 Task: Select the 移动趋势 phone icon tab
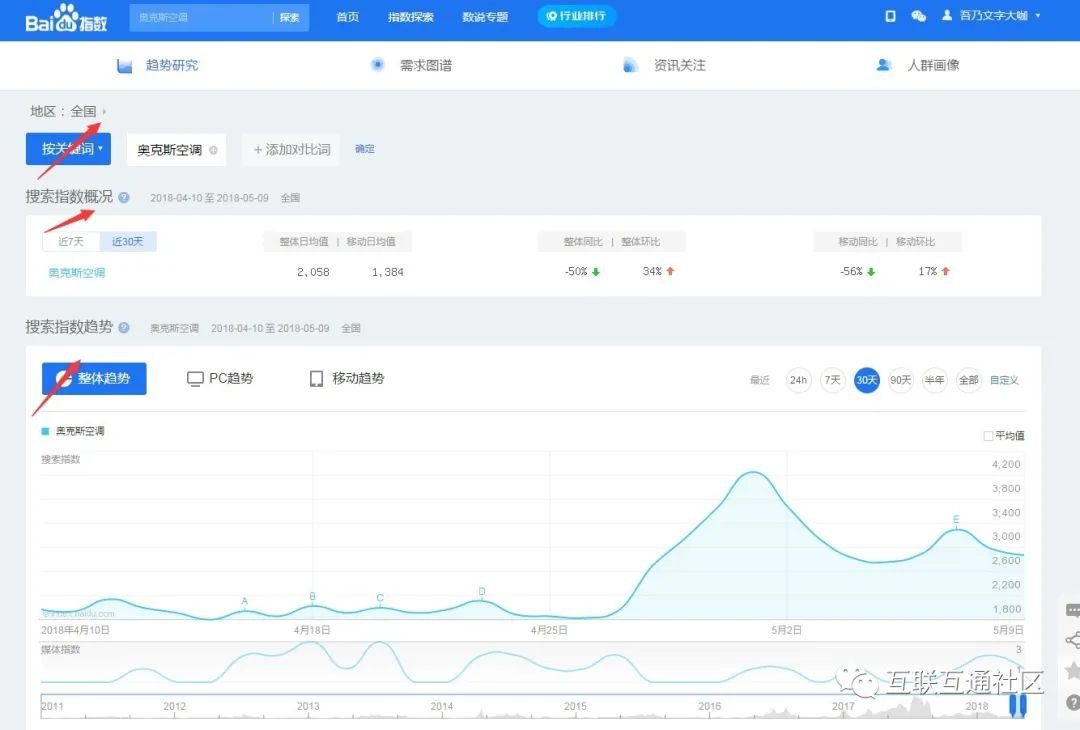316,379
